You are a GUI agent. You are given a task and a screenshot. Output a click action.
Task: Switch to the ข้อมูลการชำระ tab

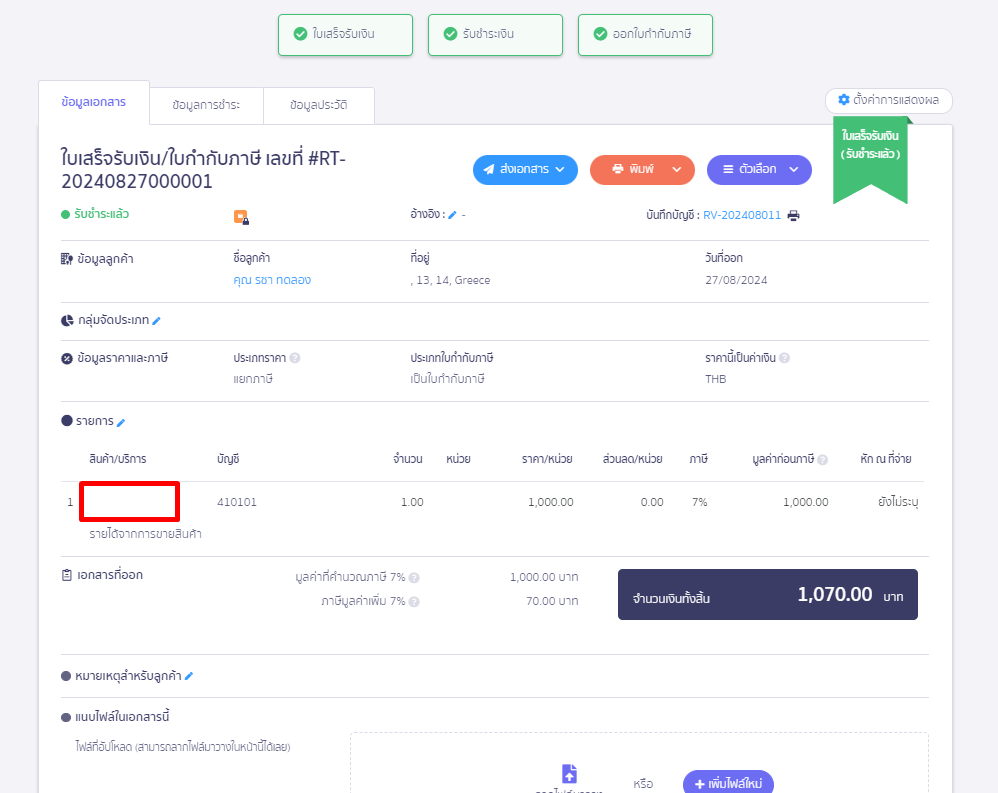[x=205, y=105]
